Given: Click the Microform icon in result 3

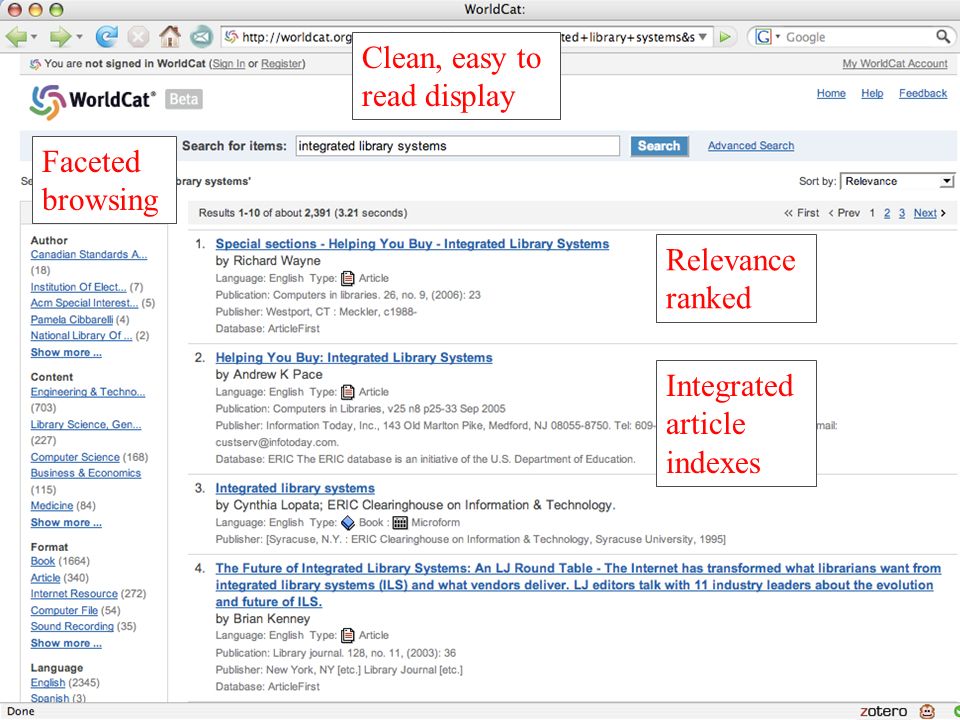Looking at the screenshot, I should (x=400, y=523).
